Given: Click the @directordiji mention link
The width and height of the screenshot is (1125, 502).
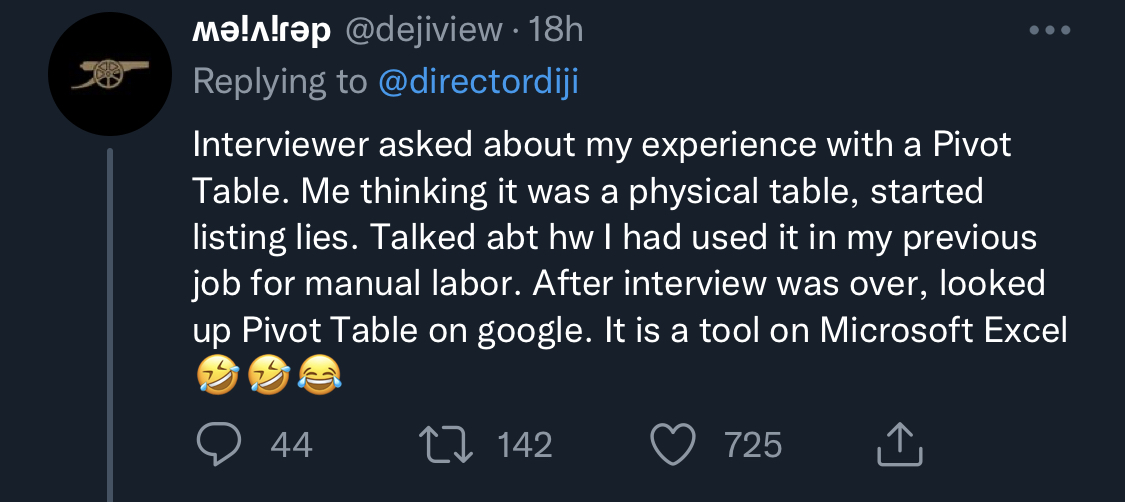Looking at the screenshot, I should tap(479, 82).
